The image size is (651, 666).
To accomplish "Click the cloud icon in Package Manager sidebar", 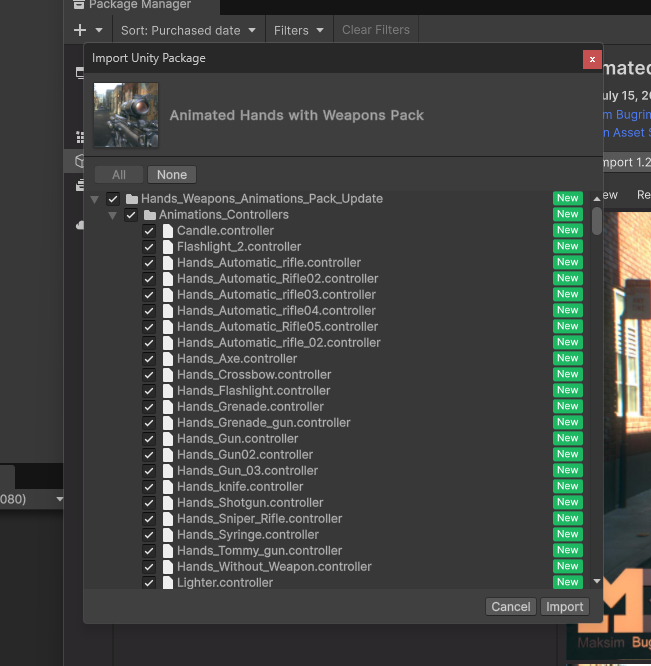I will click(80, 225).
